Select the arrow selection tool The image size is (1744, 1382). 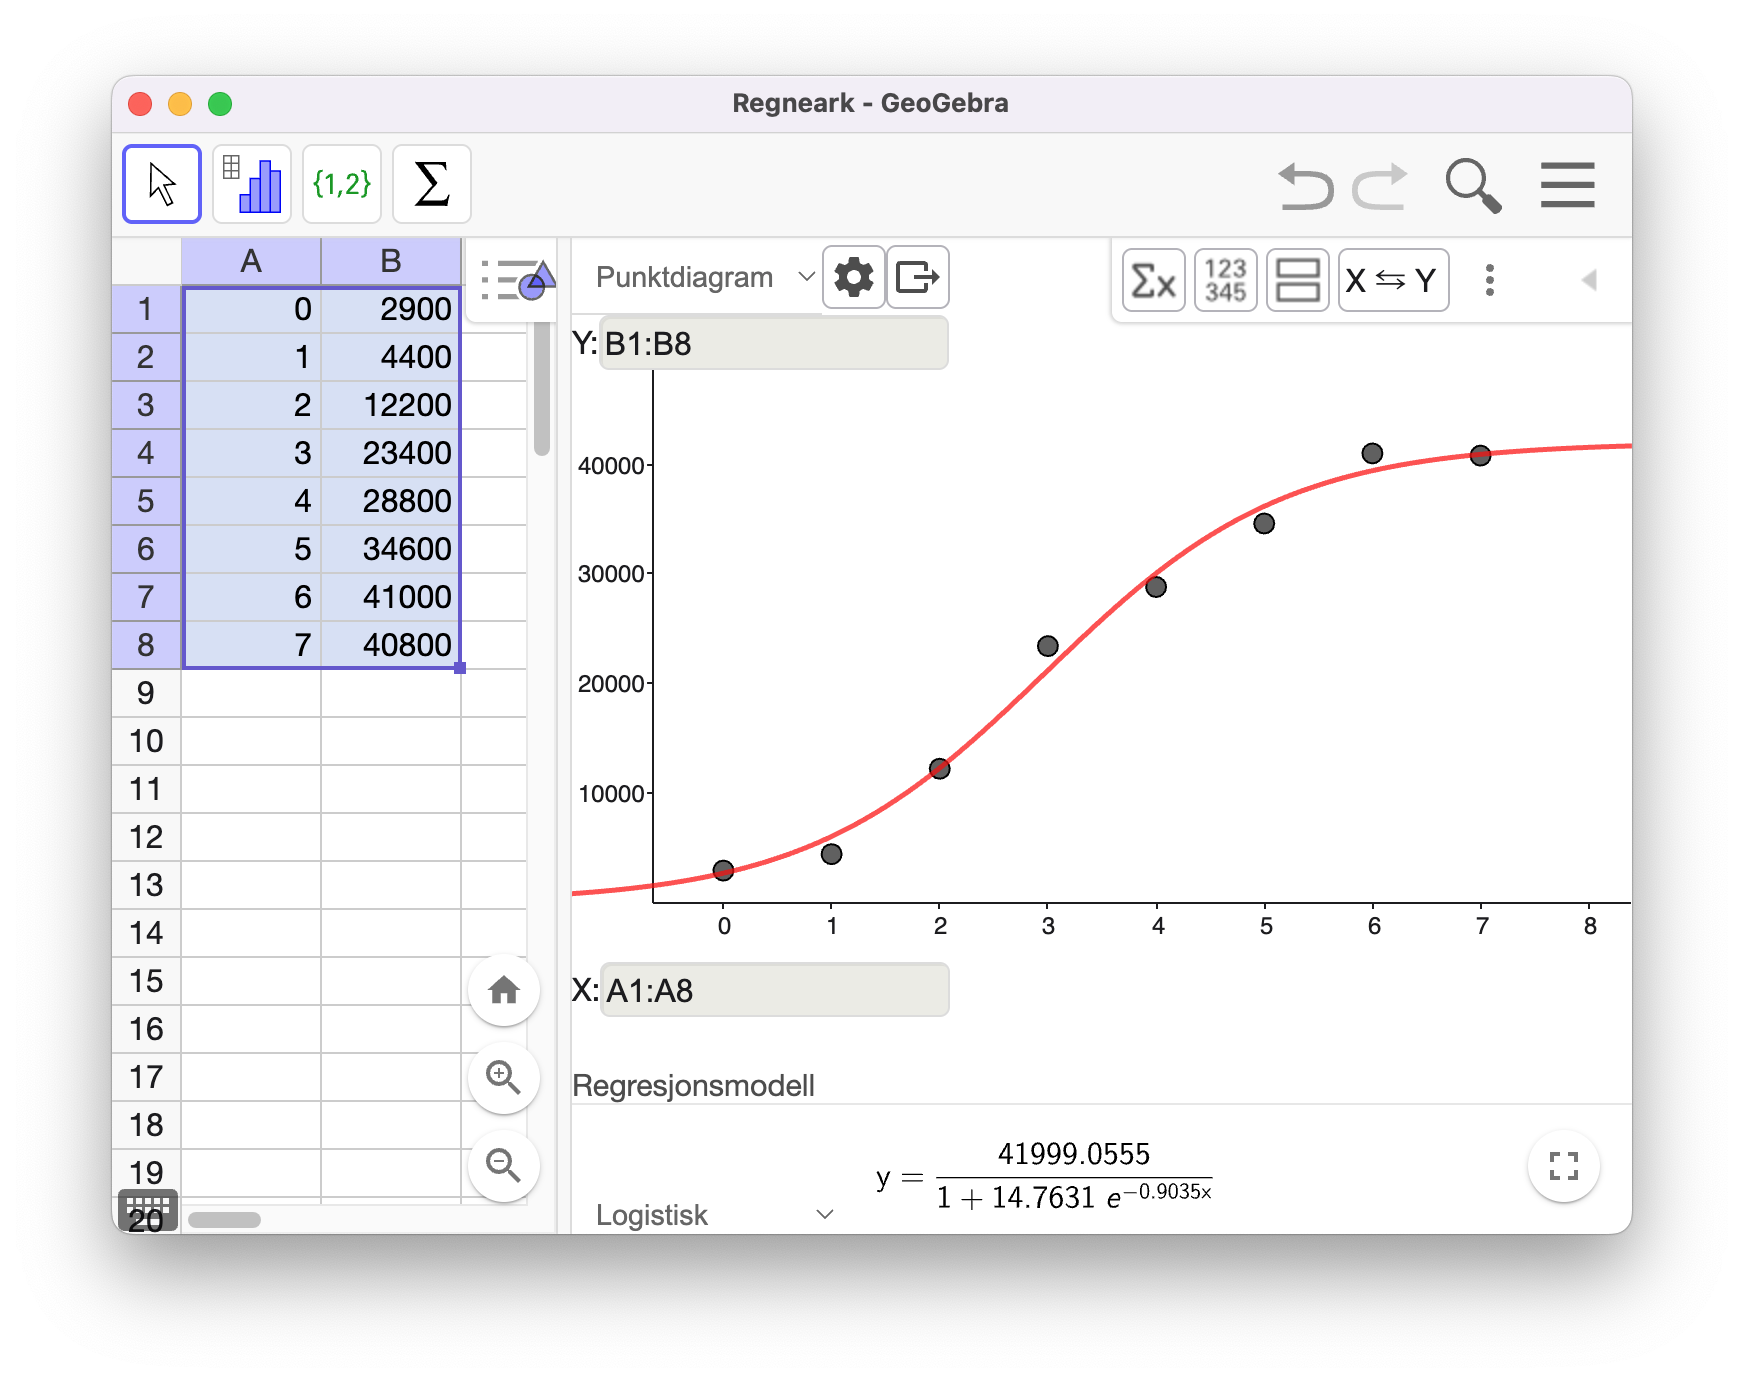coord(161,183)
